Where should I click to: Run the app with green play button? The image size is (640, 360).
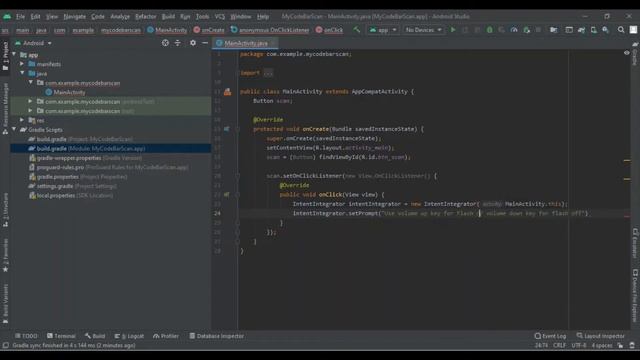click(453, 30)
